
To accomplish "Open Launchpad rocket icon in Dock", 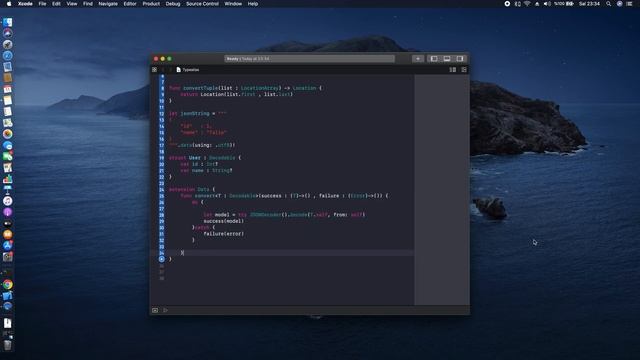I will [8, 44].
